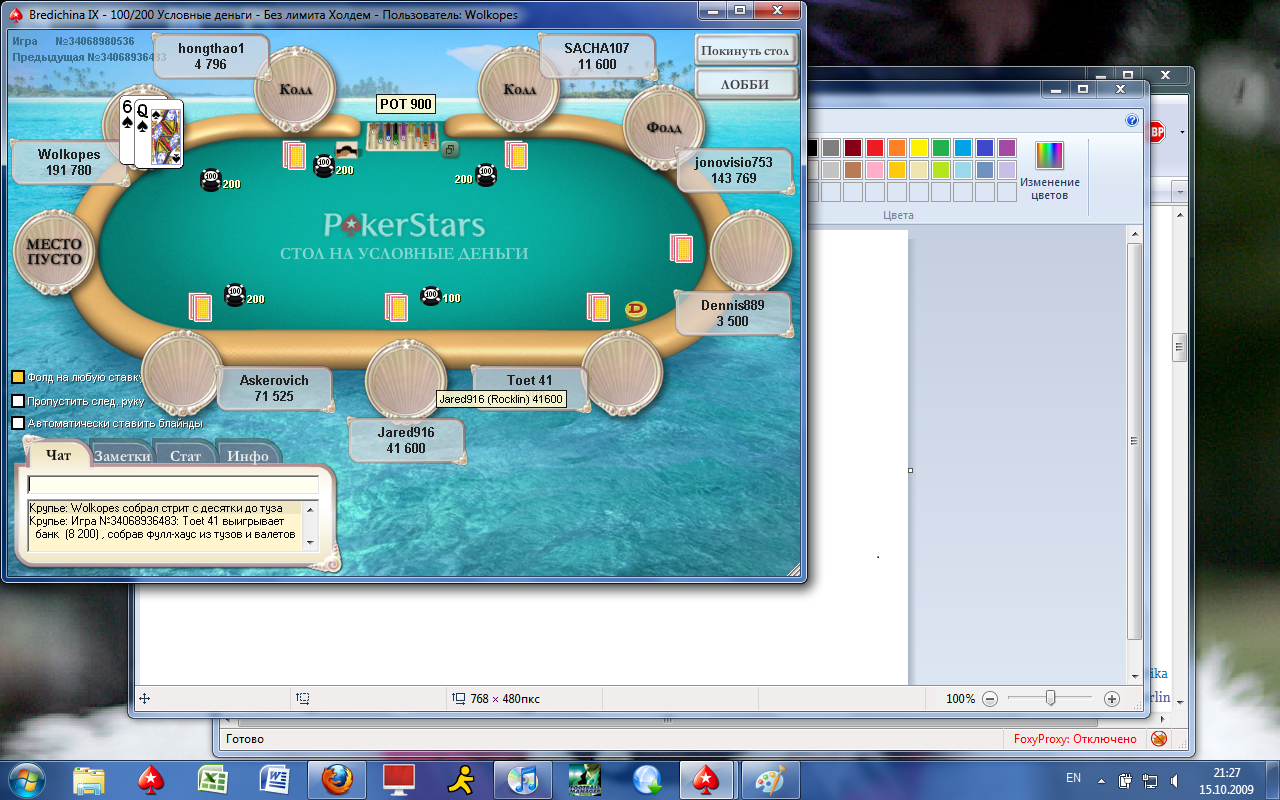Click previous hand number №34068936433
The height and width of the screenshot is (800, 1280).
click(127, 58)
